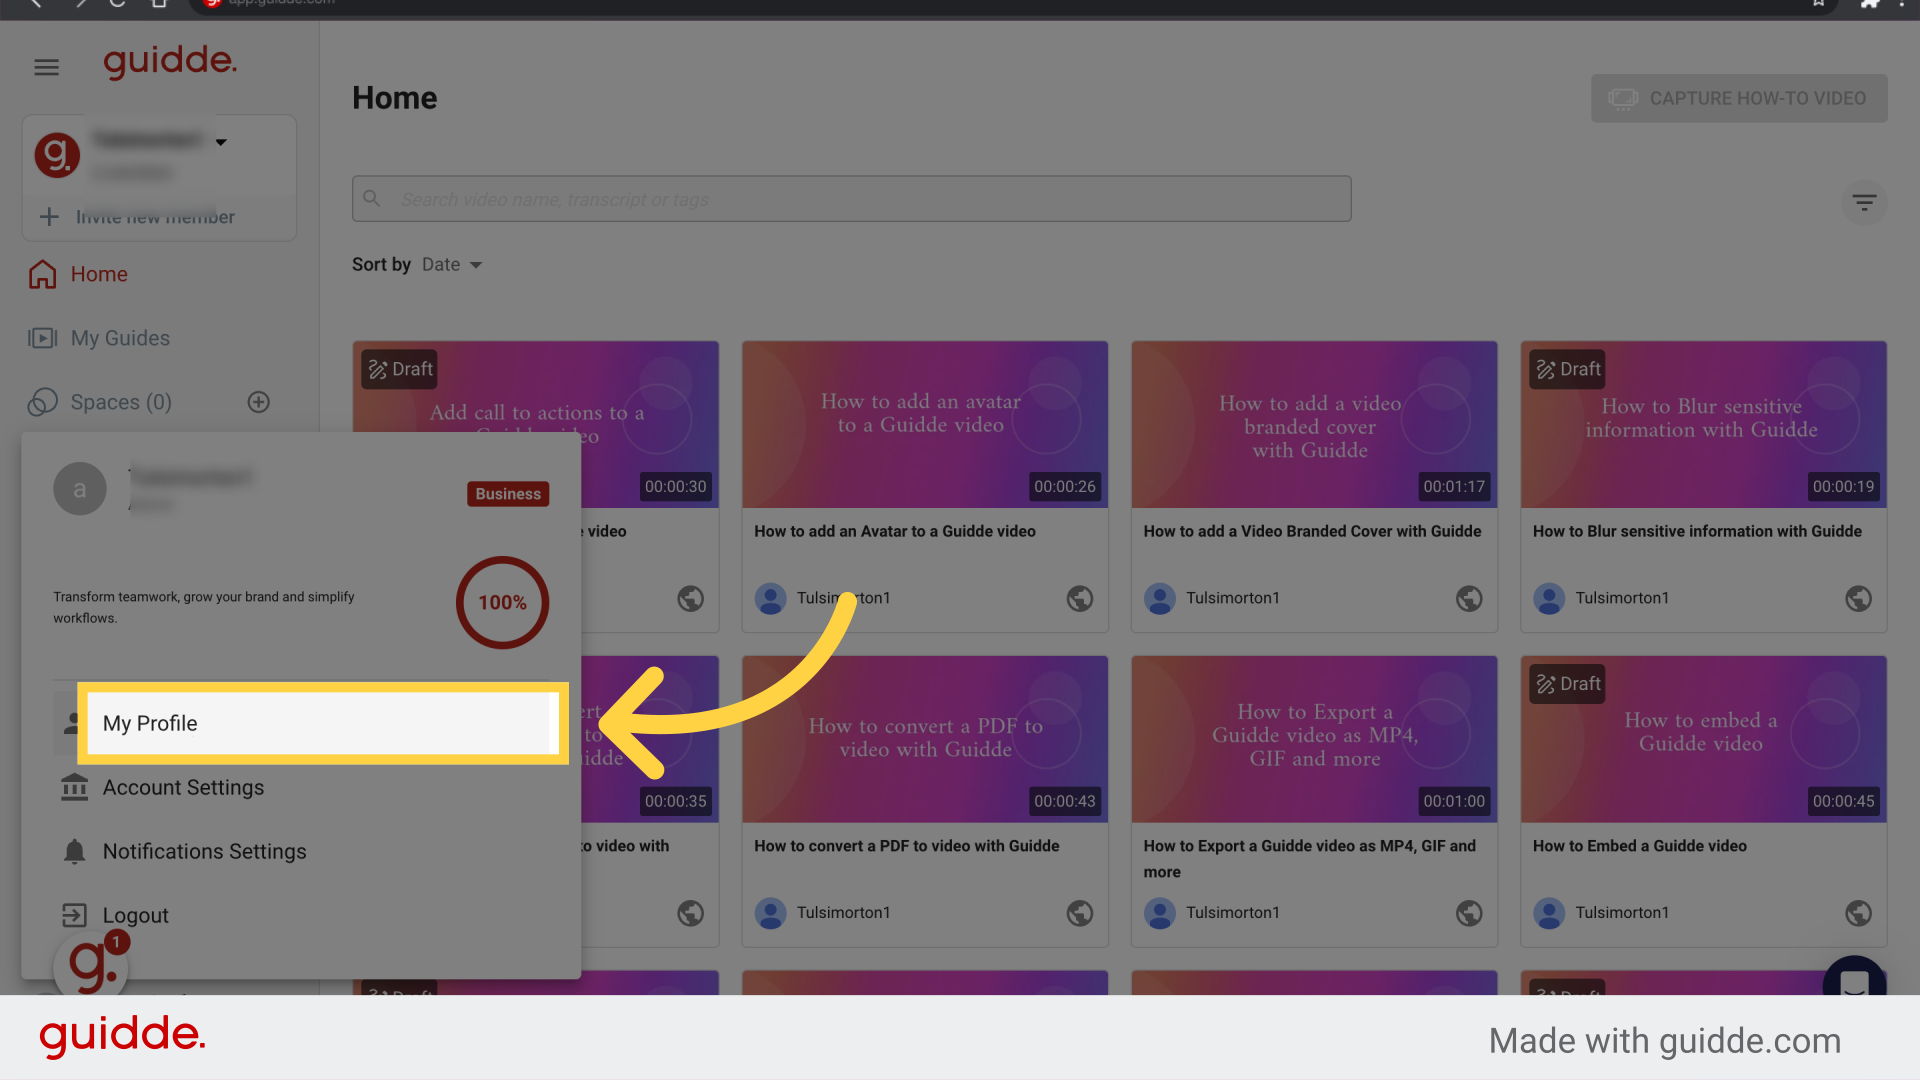Click the Tulsimorton1 avatar on the Avatar video card
Image resolution: width=1920 pixels, height=1080 pixels.
771,598
